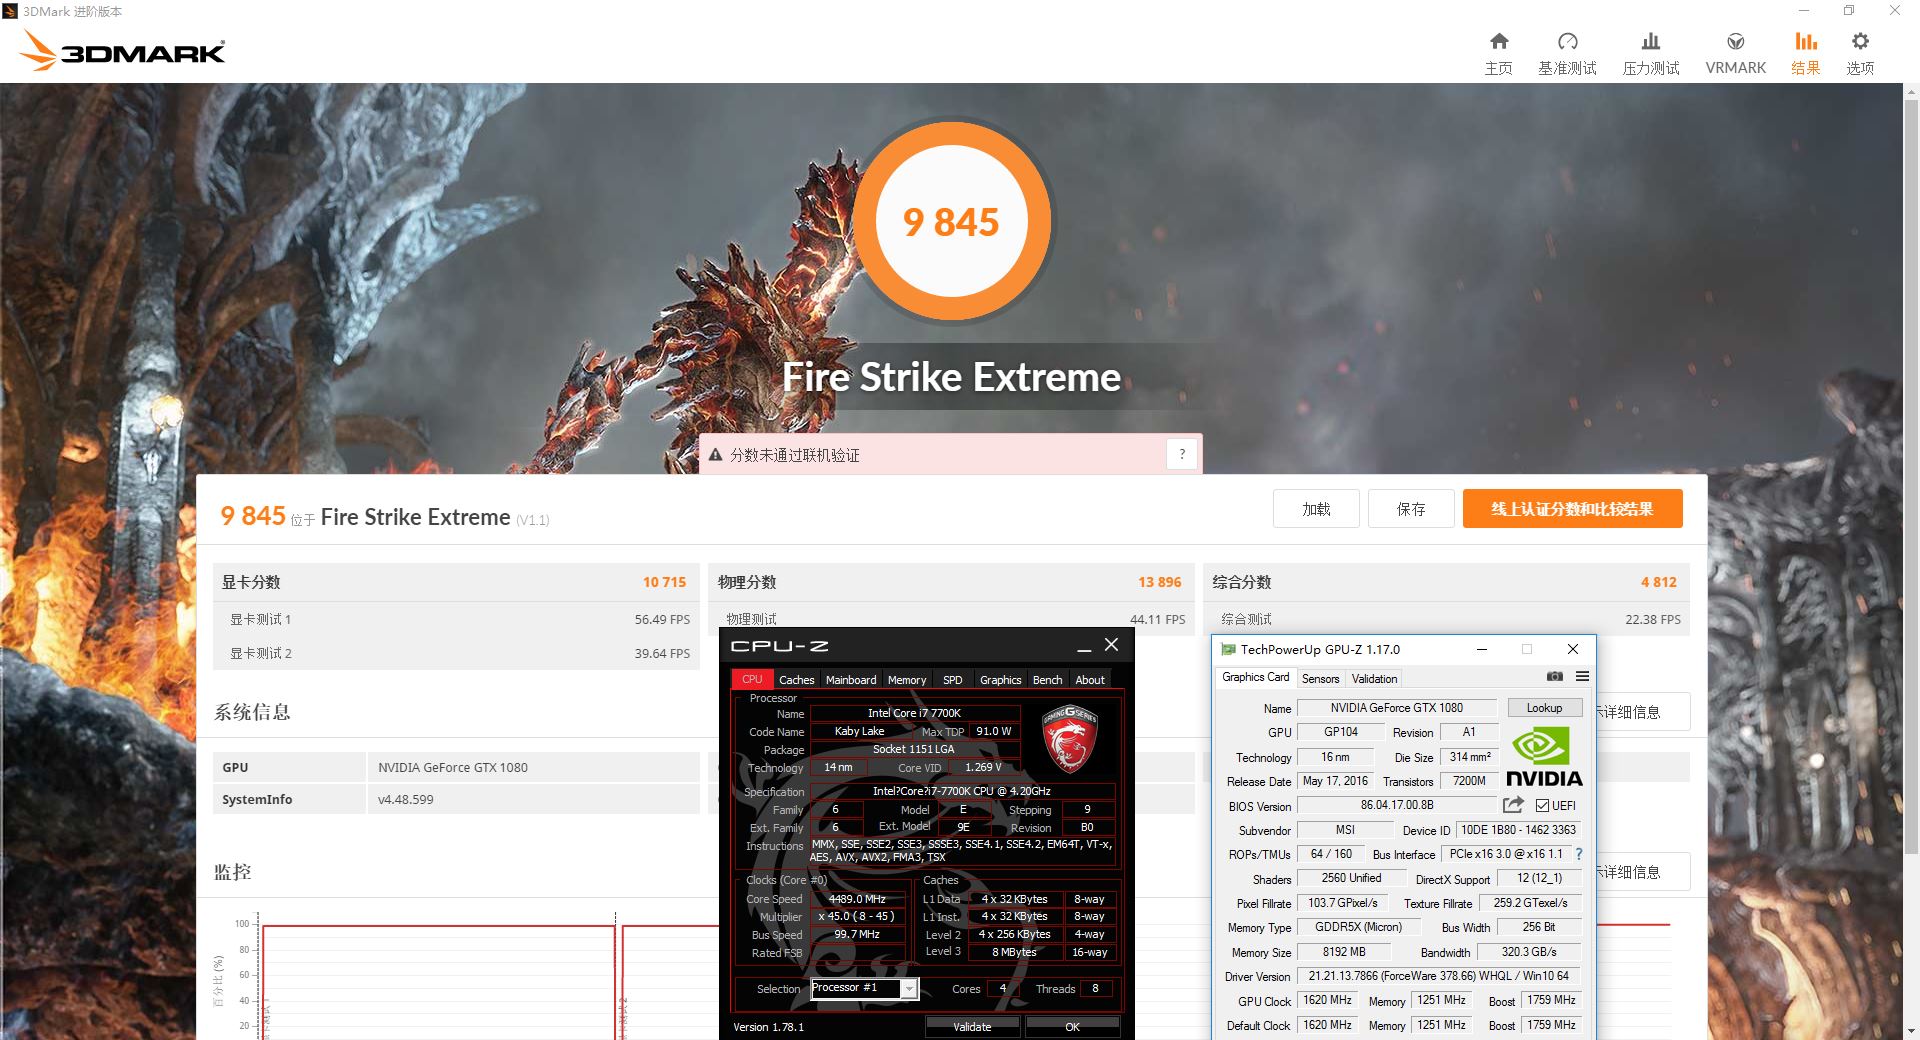Open the Graphics tab in CPU-Z

[1000, 679]
